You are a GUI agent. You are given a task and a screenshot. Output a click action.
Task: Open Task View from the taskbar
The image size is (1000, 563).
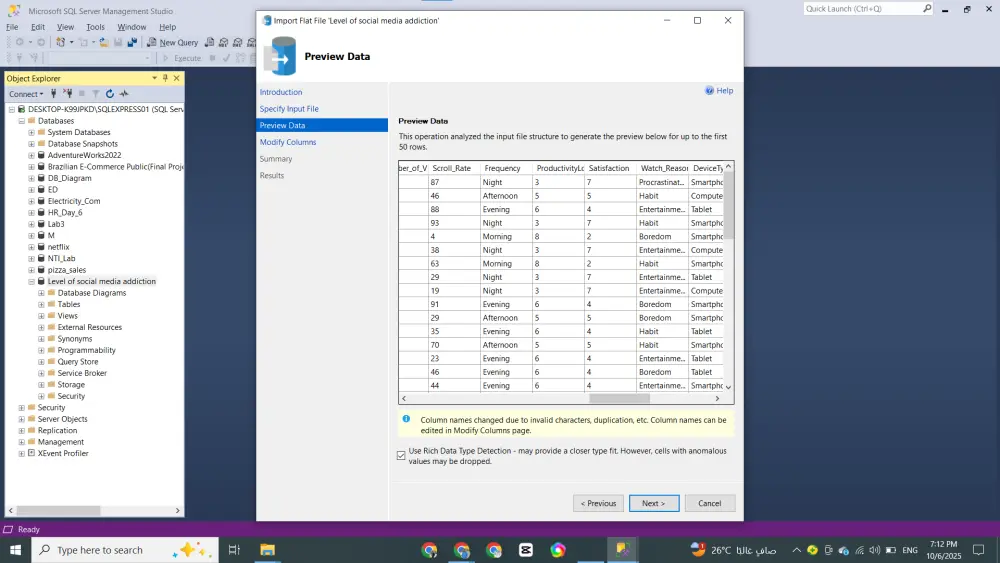point(234,550)
